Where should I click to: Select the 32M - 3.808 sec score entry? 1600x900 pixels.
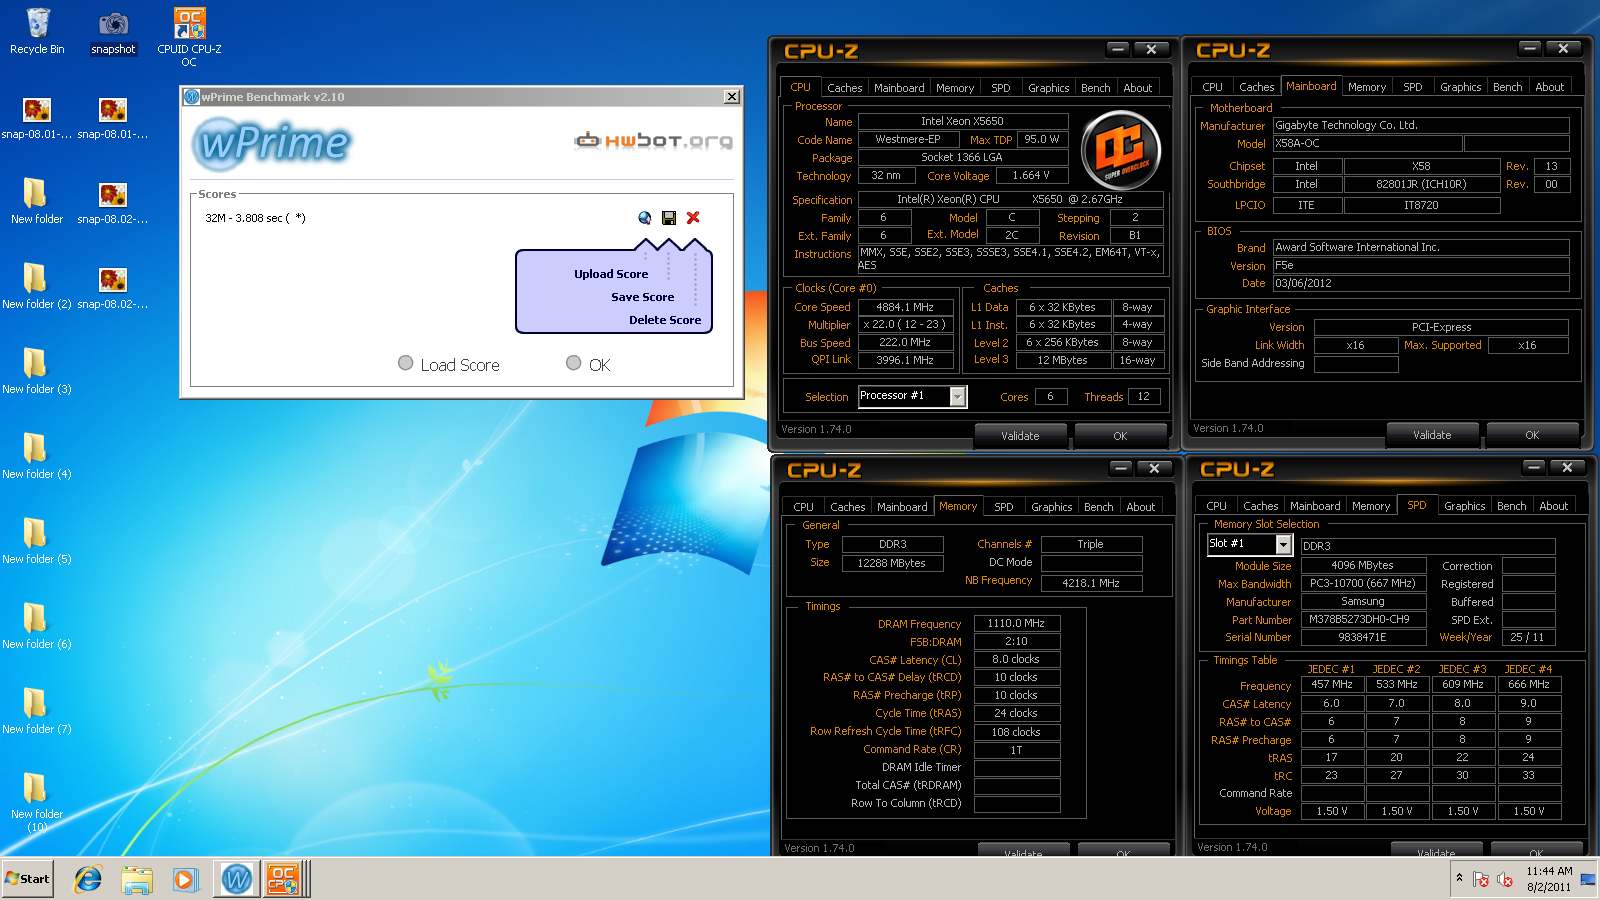[x=255, y=218]
